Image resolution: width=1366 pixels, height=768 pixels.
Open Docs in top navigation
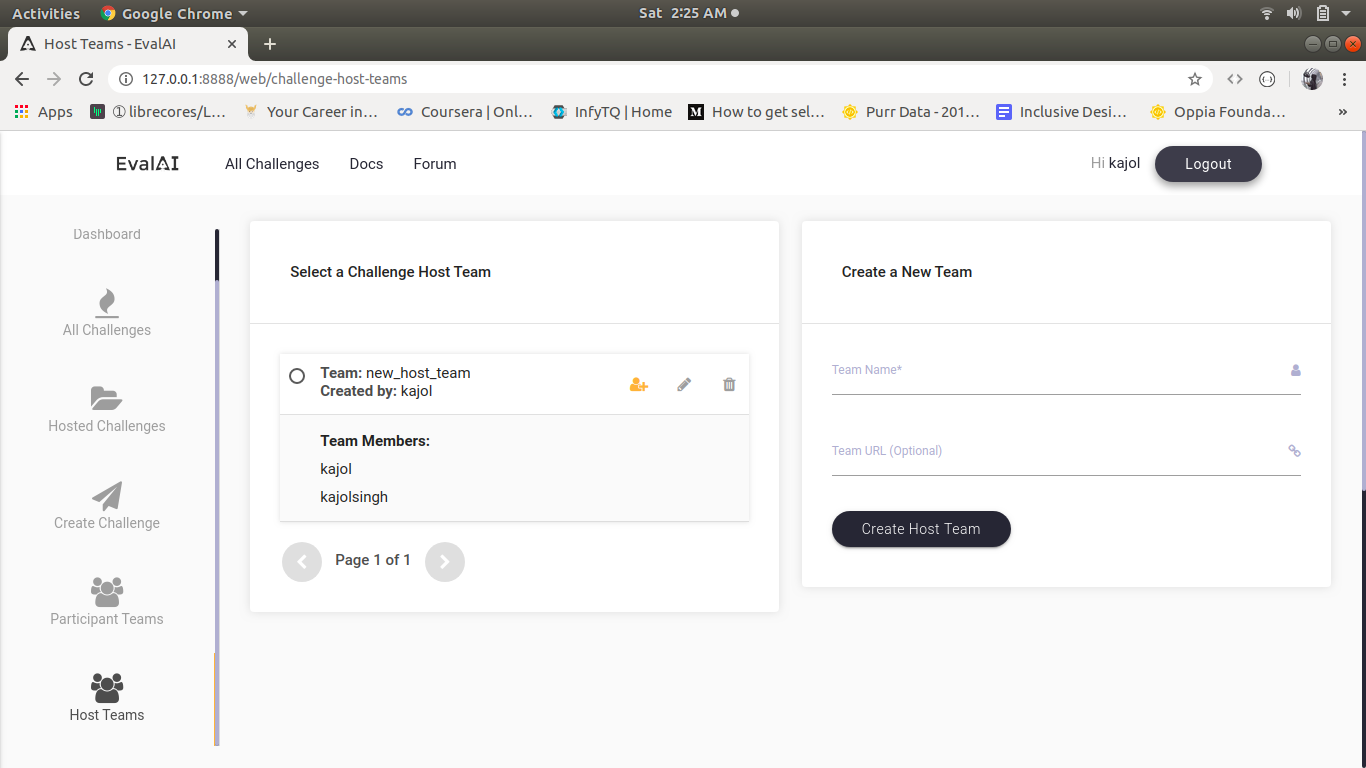366,164
